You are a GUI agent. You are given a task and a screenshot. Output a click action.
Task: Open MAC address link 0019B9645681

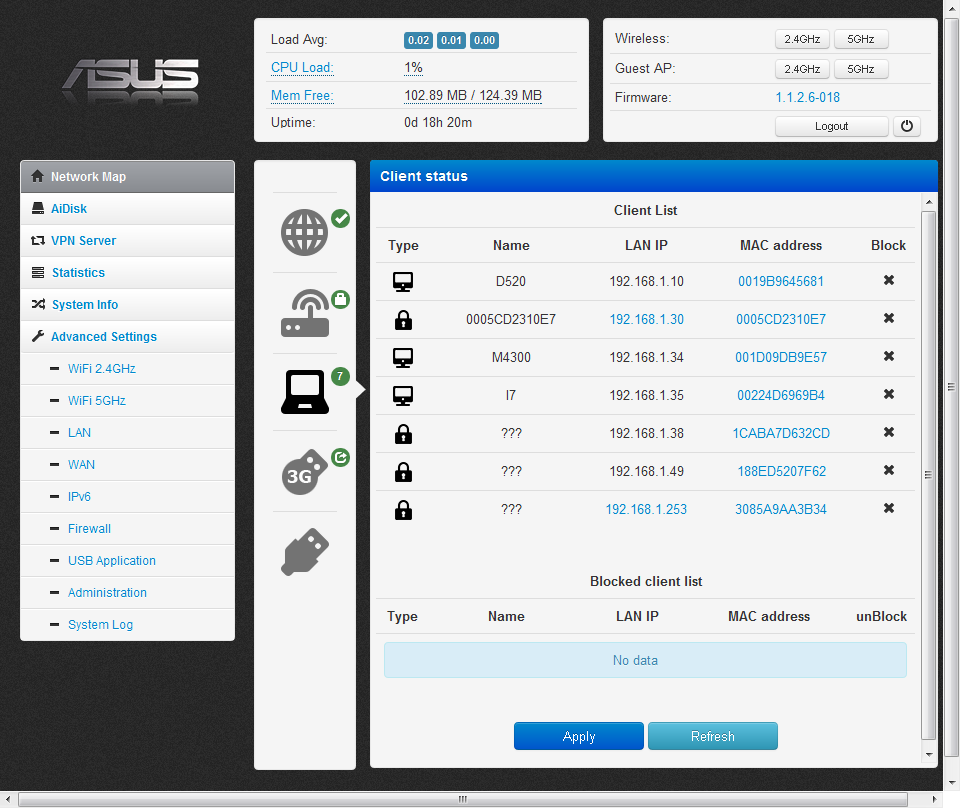[x=781, y=282]
